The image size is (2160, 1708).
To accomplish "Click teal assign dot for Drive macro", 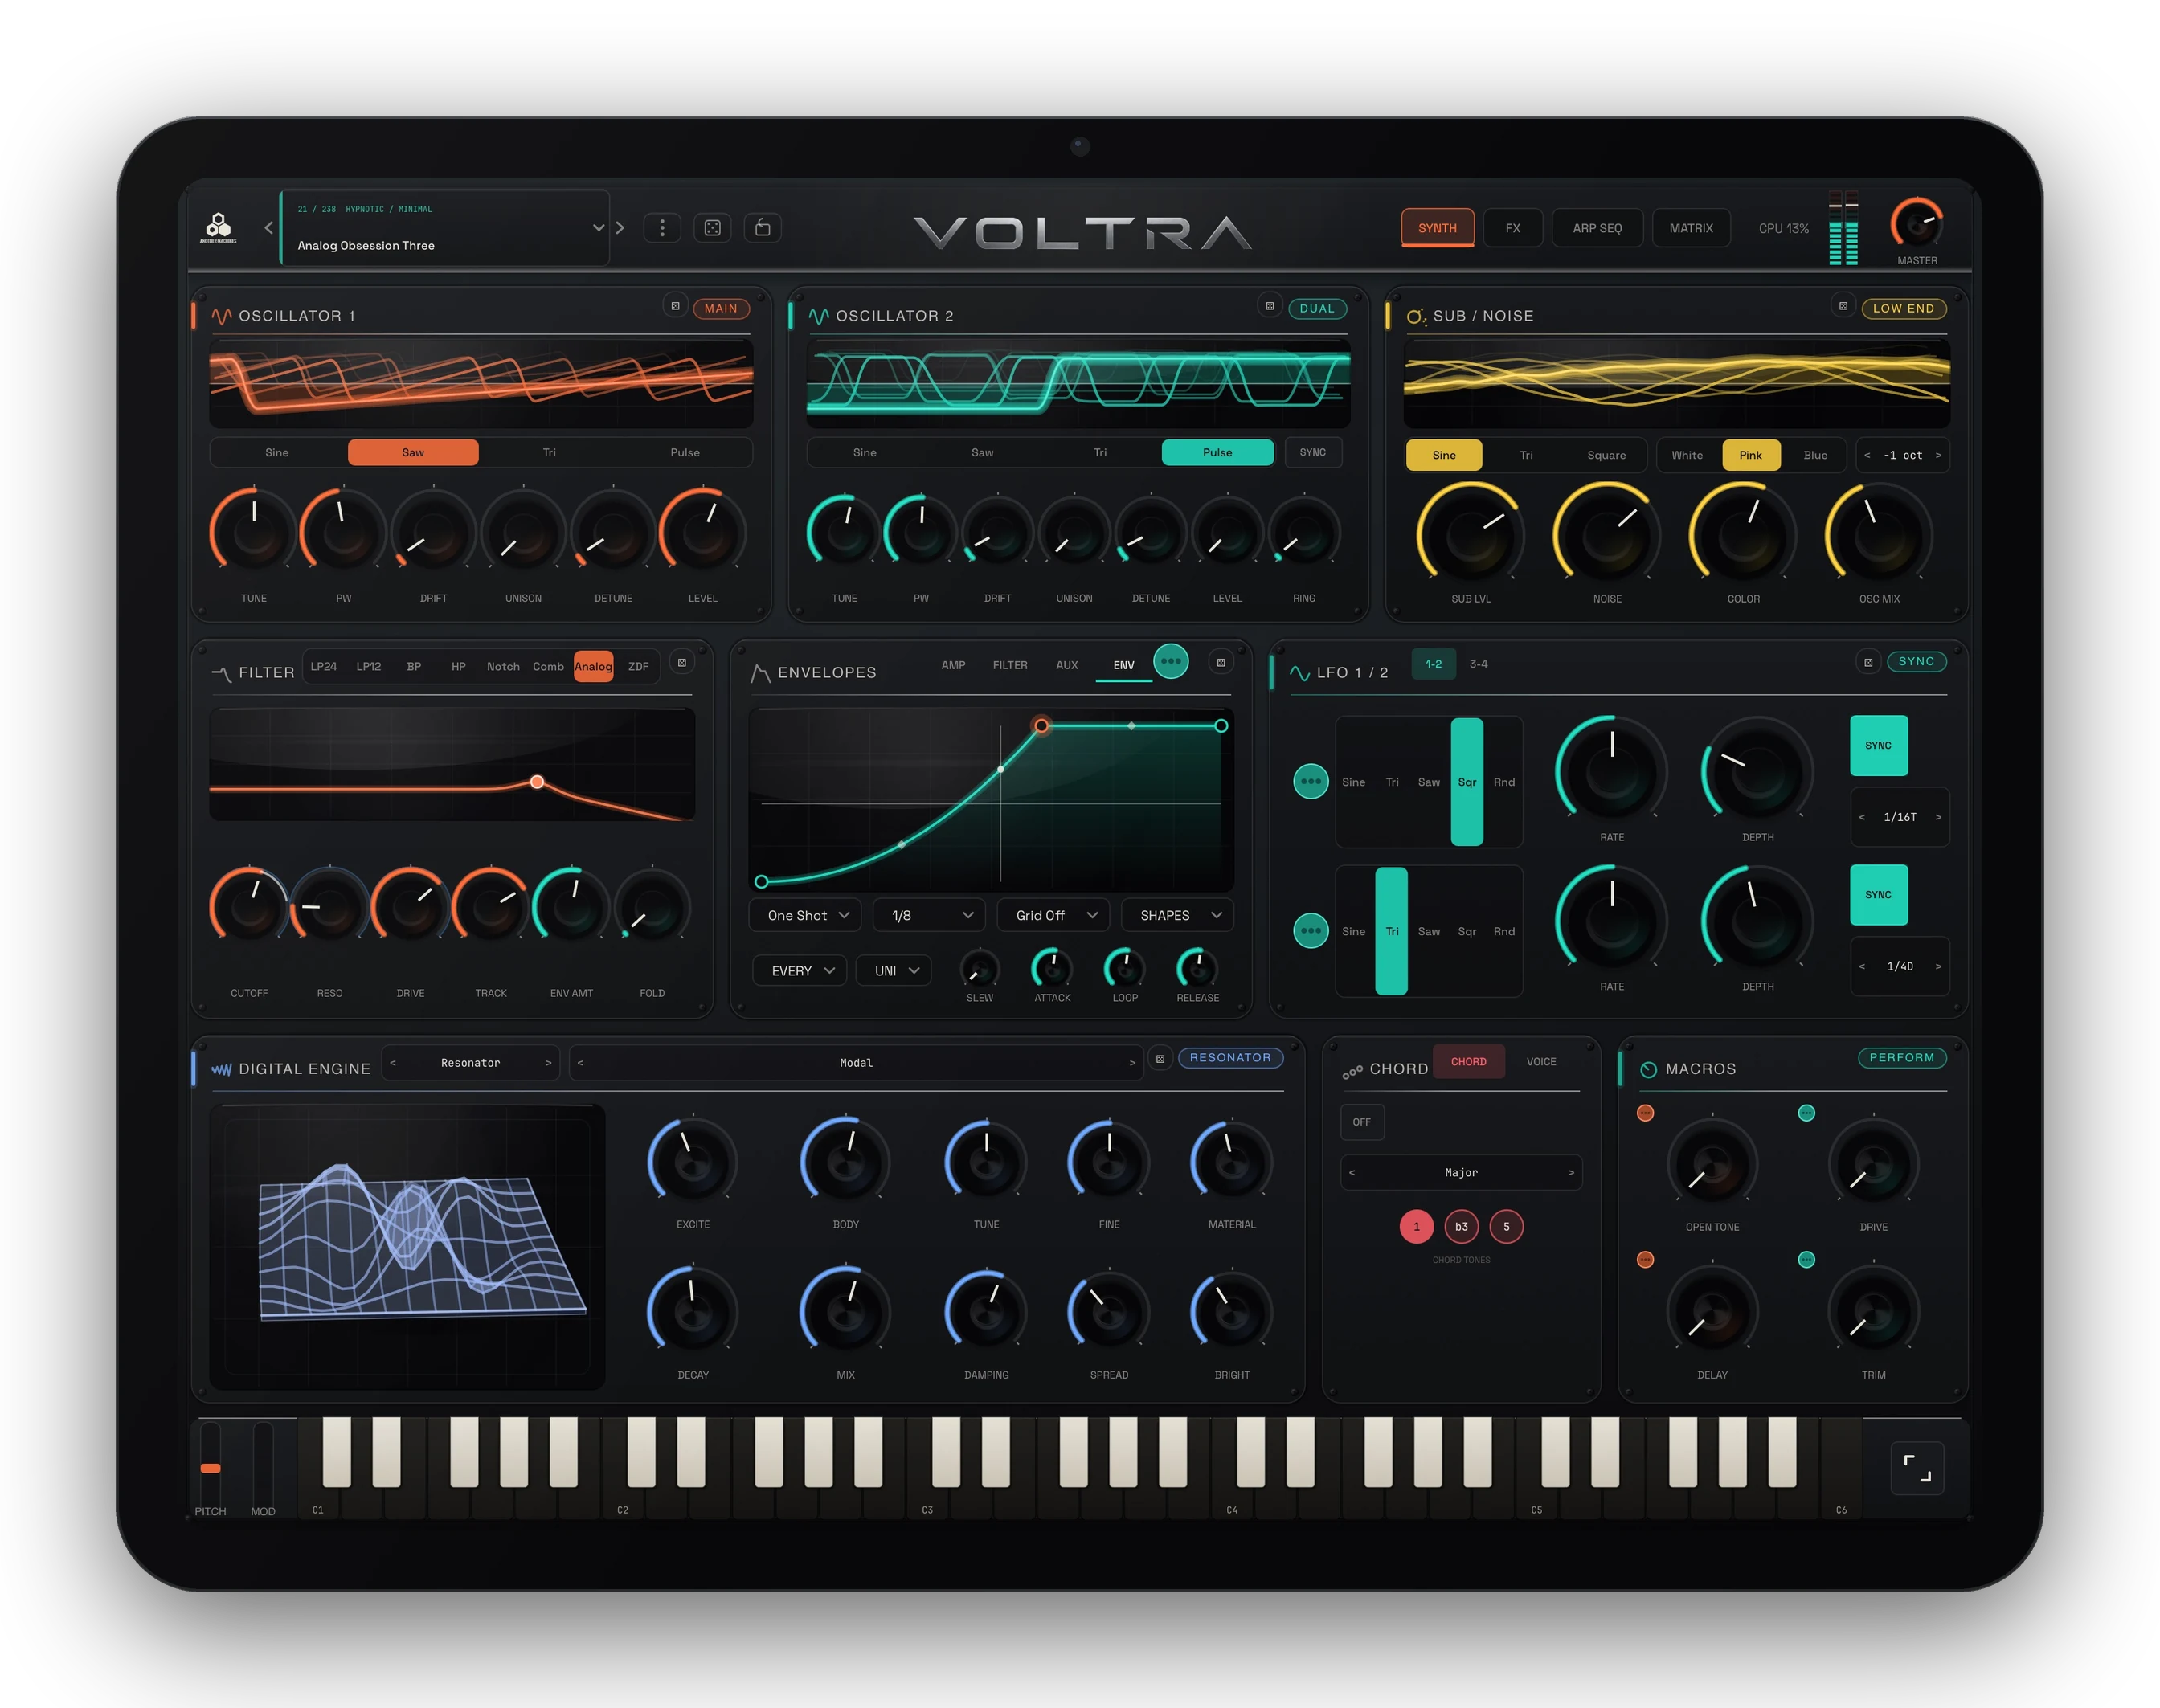I will tap(1806, 1113).
